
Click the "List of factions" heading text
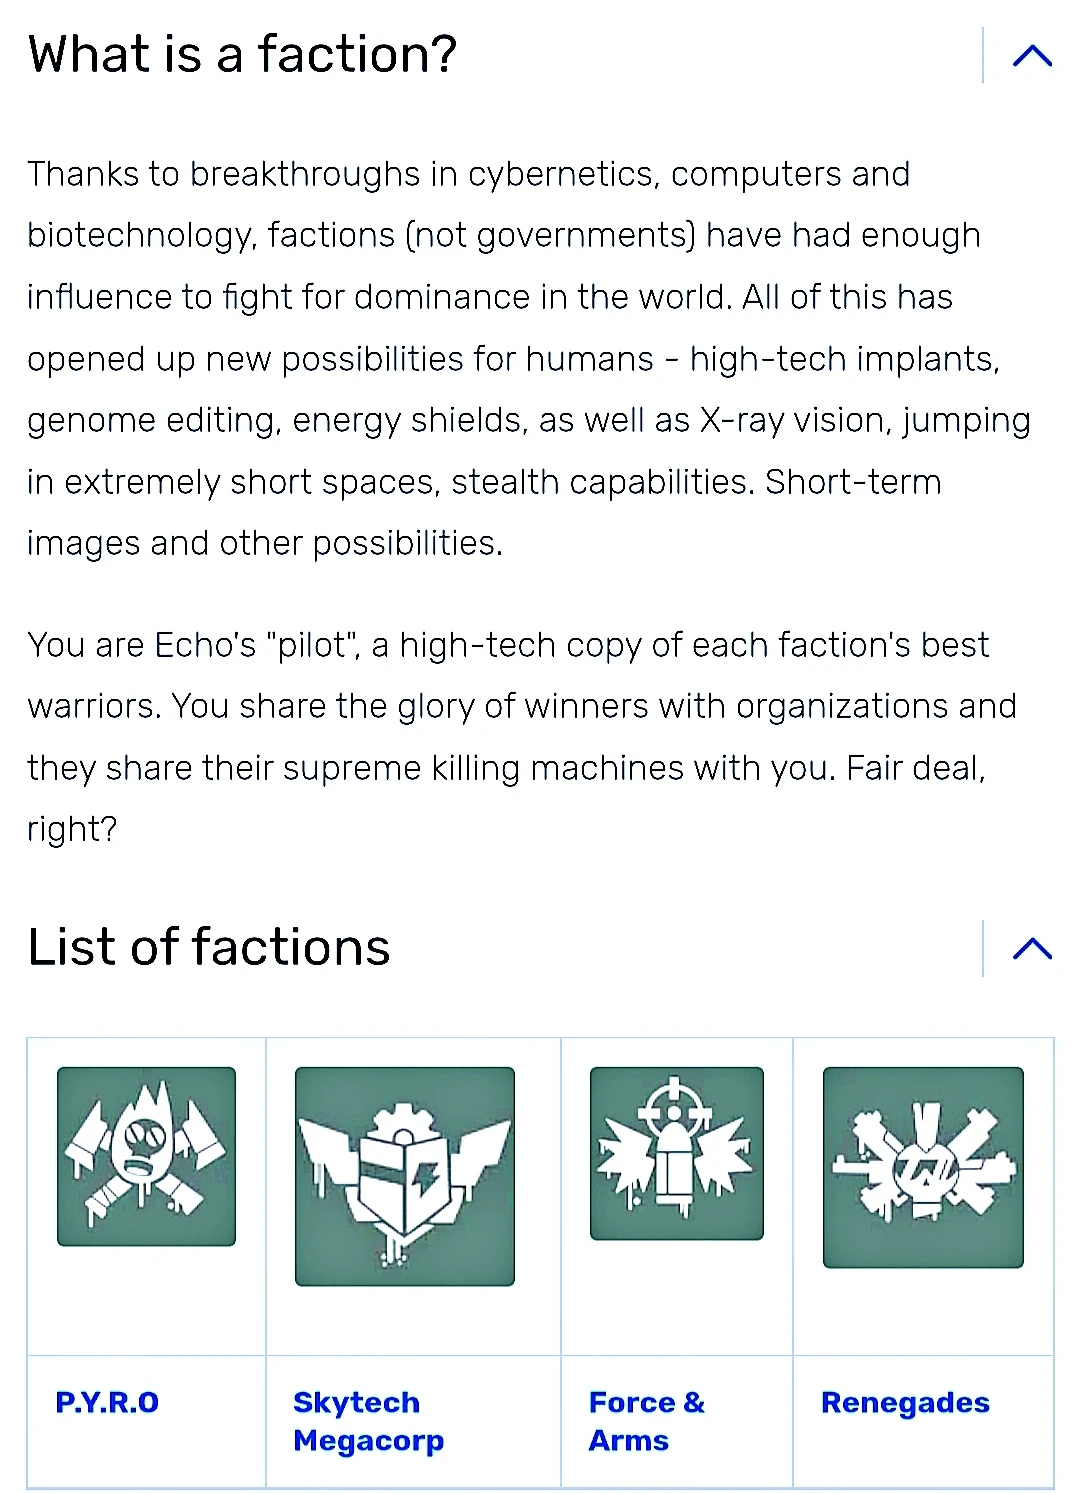point(209,947)
